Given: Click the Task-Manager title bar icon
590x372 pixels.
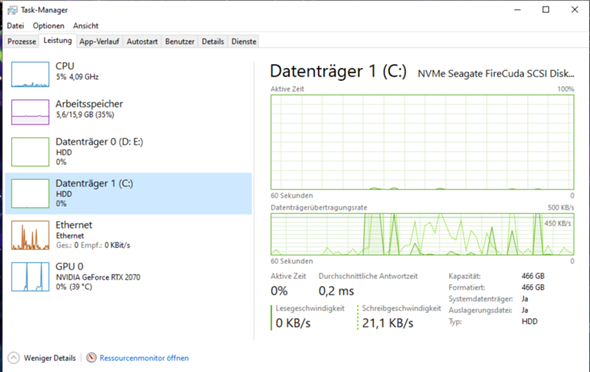Looking at the screenshot, I should (x=12, y=10).
